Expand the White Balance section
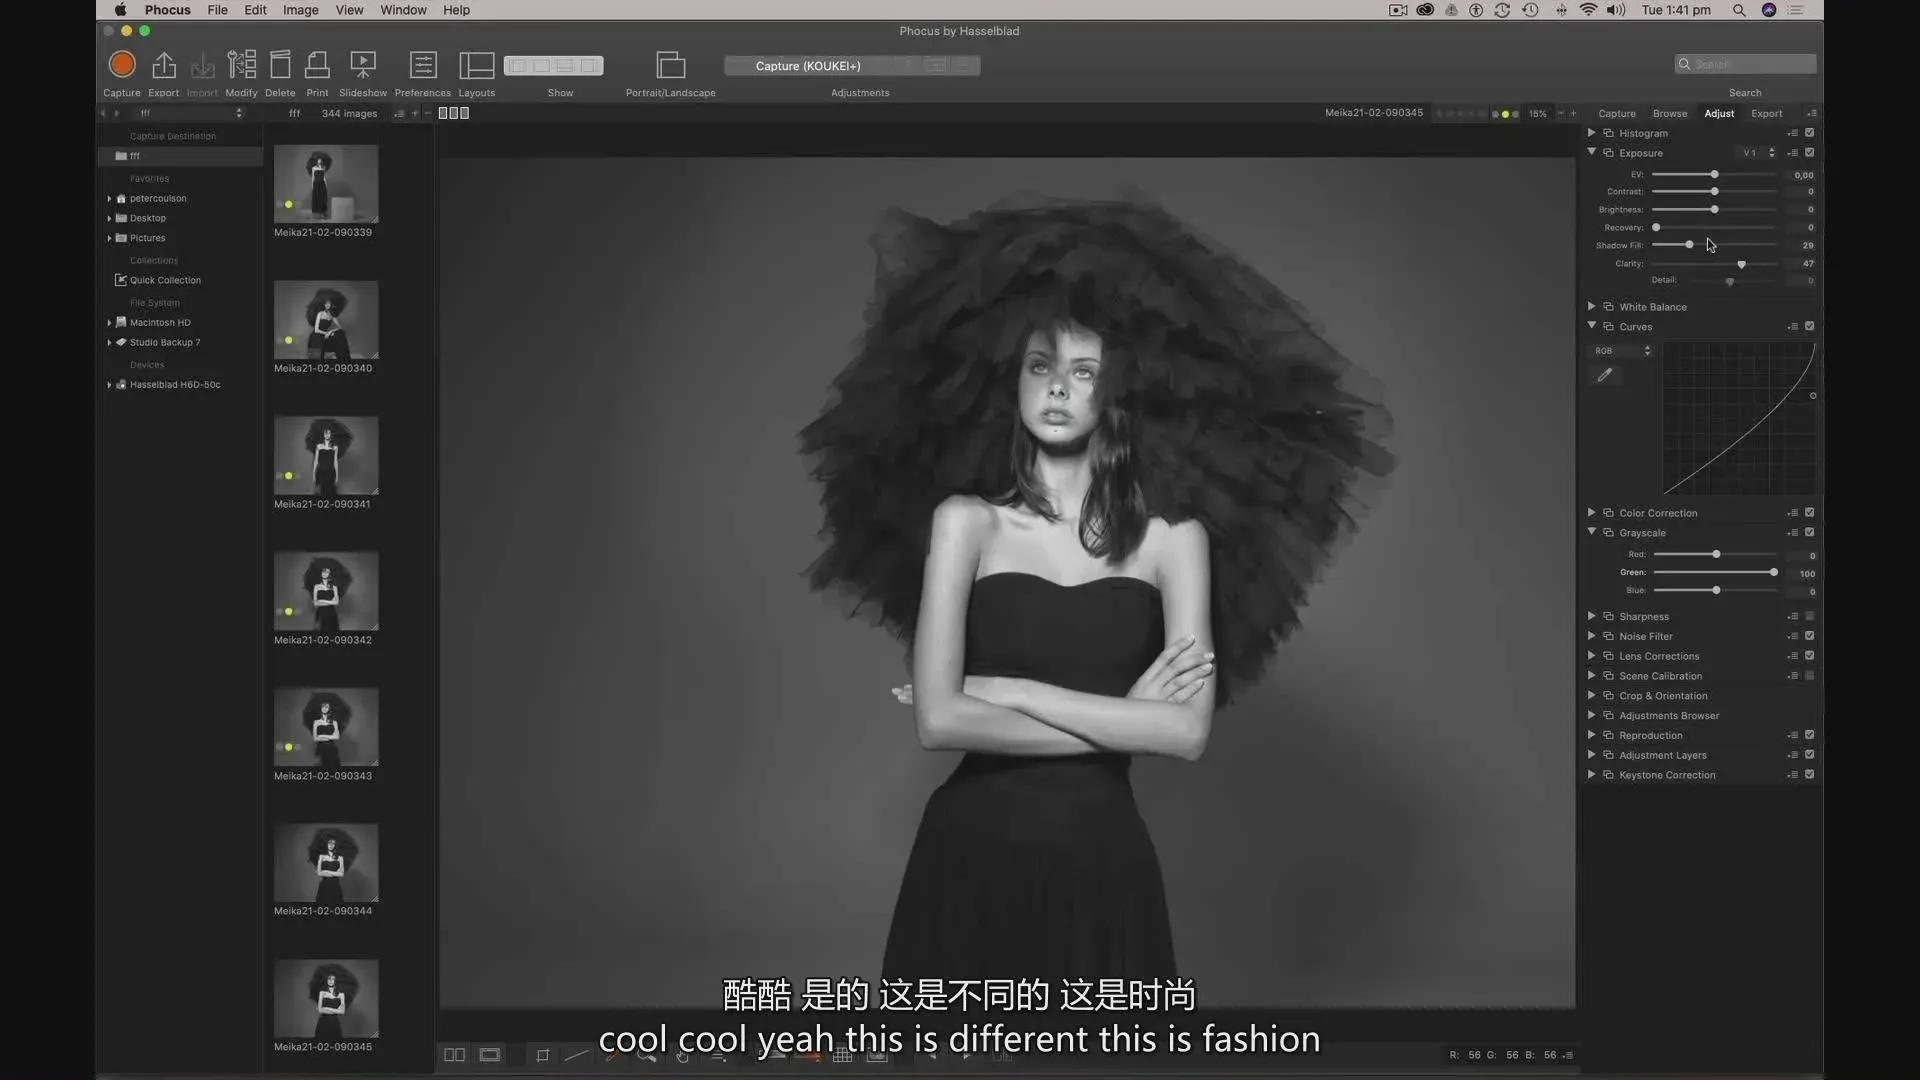Viewport: 1920px width, 1080px height. point(1591,307)
